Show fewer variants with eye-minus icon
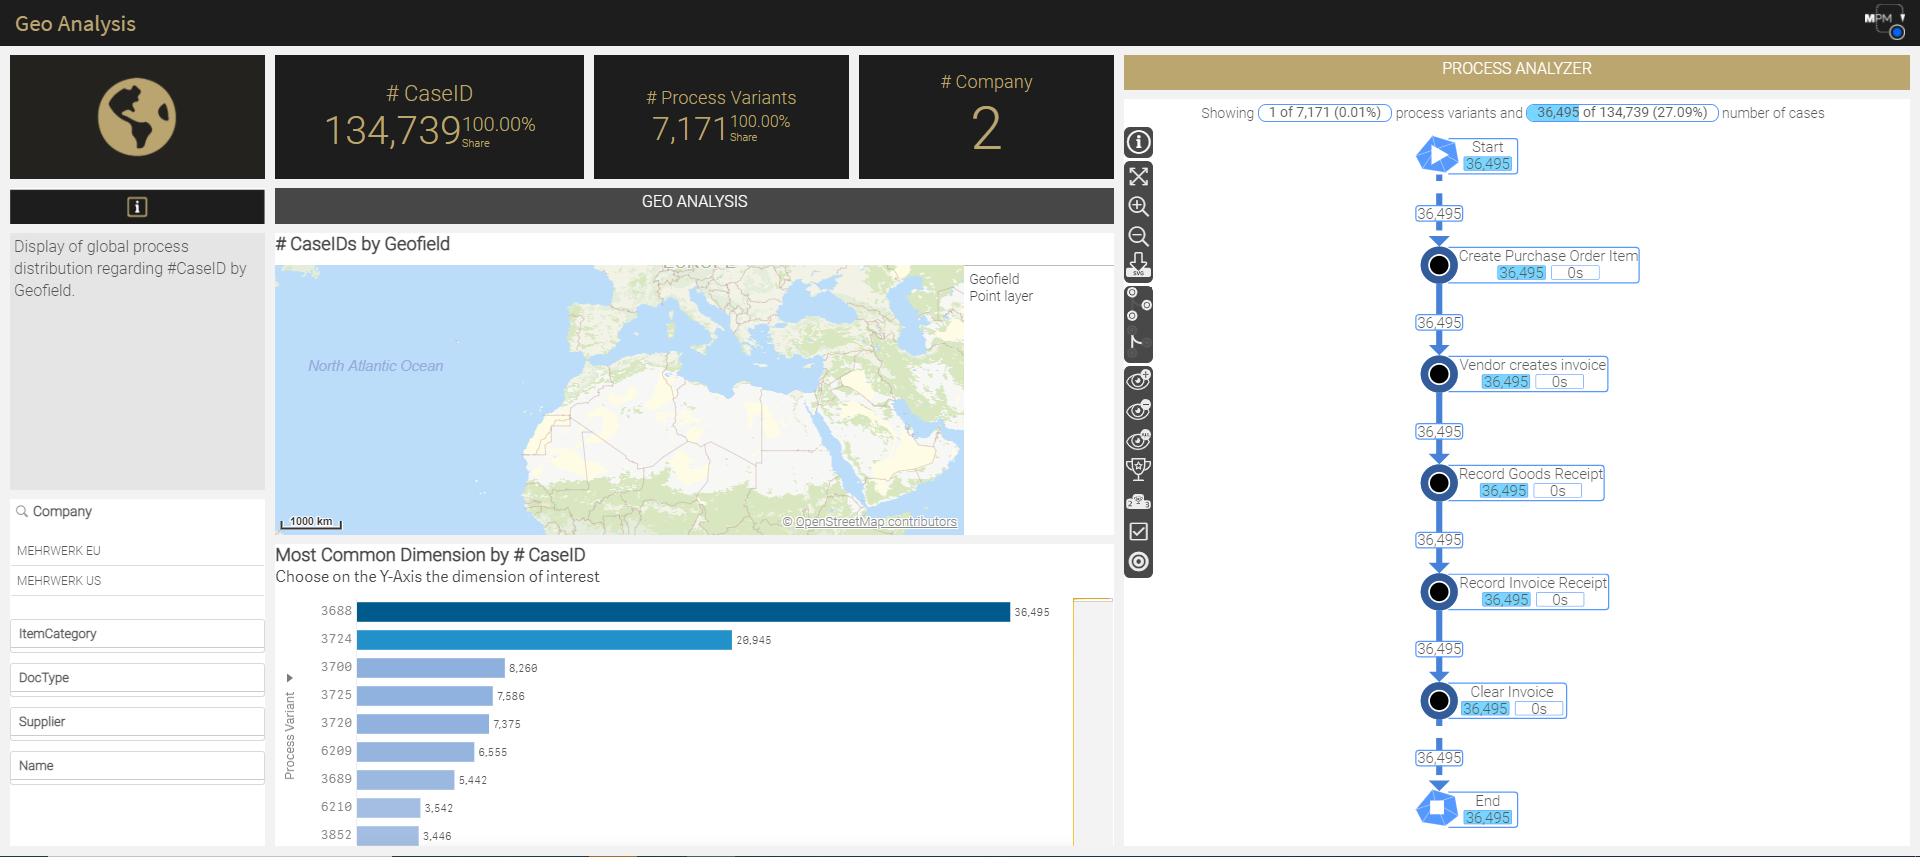1920x857 pixels. [x=1138, y=410]
